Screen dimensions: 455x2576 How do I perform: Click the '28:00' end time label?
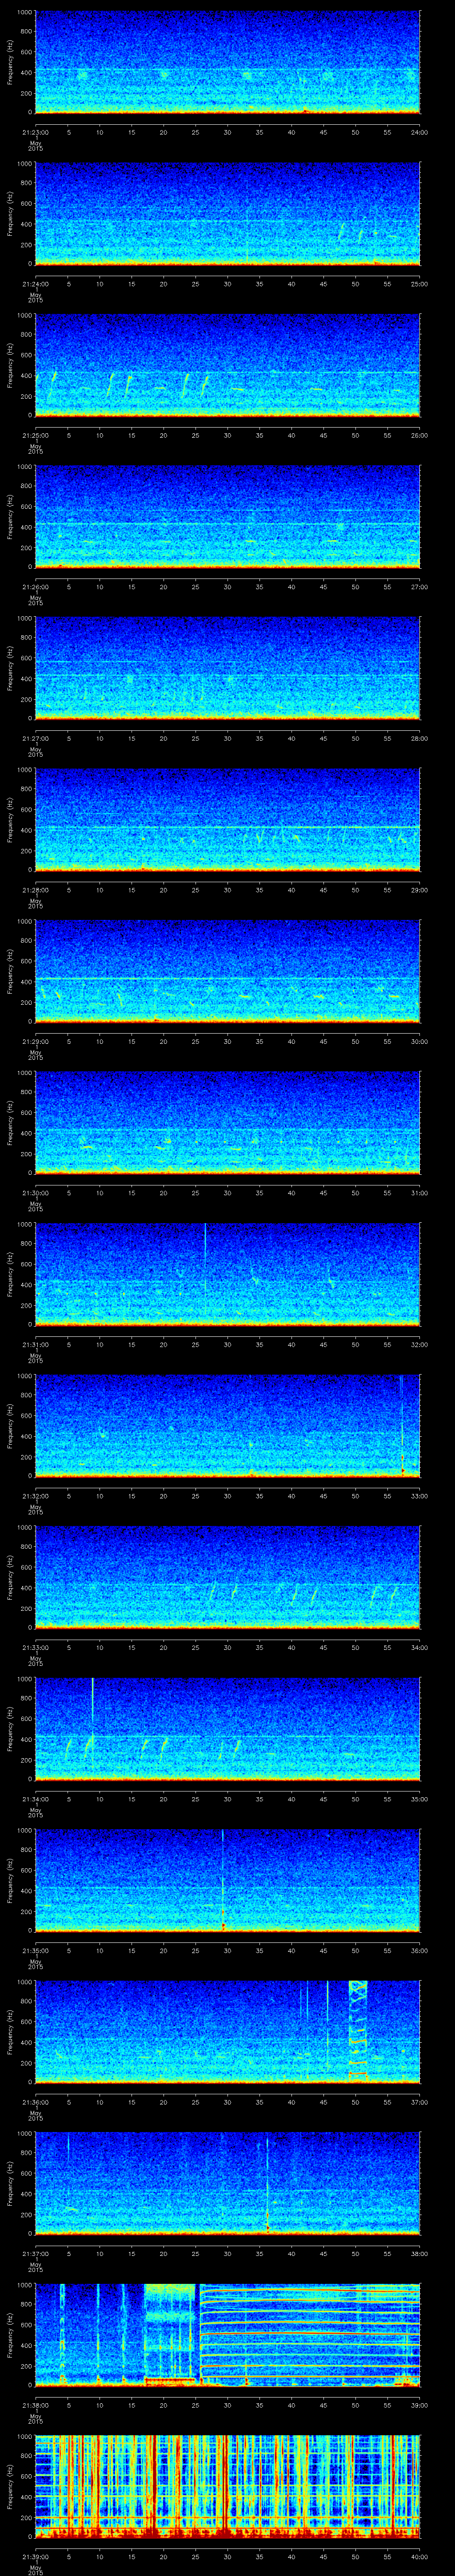point(420,738)
